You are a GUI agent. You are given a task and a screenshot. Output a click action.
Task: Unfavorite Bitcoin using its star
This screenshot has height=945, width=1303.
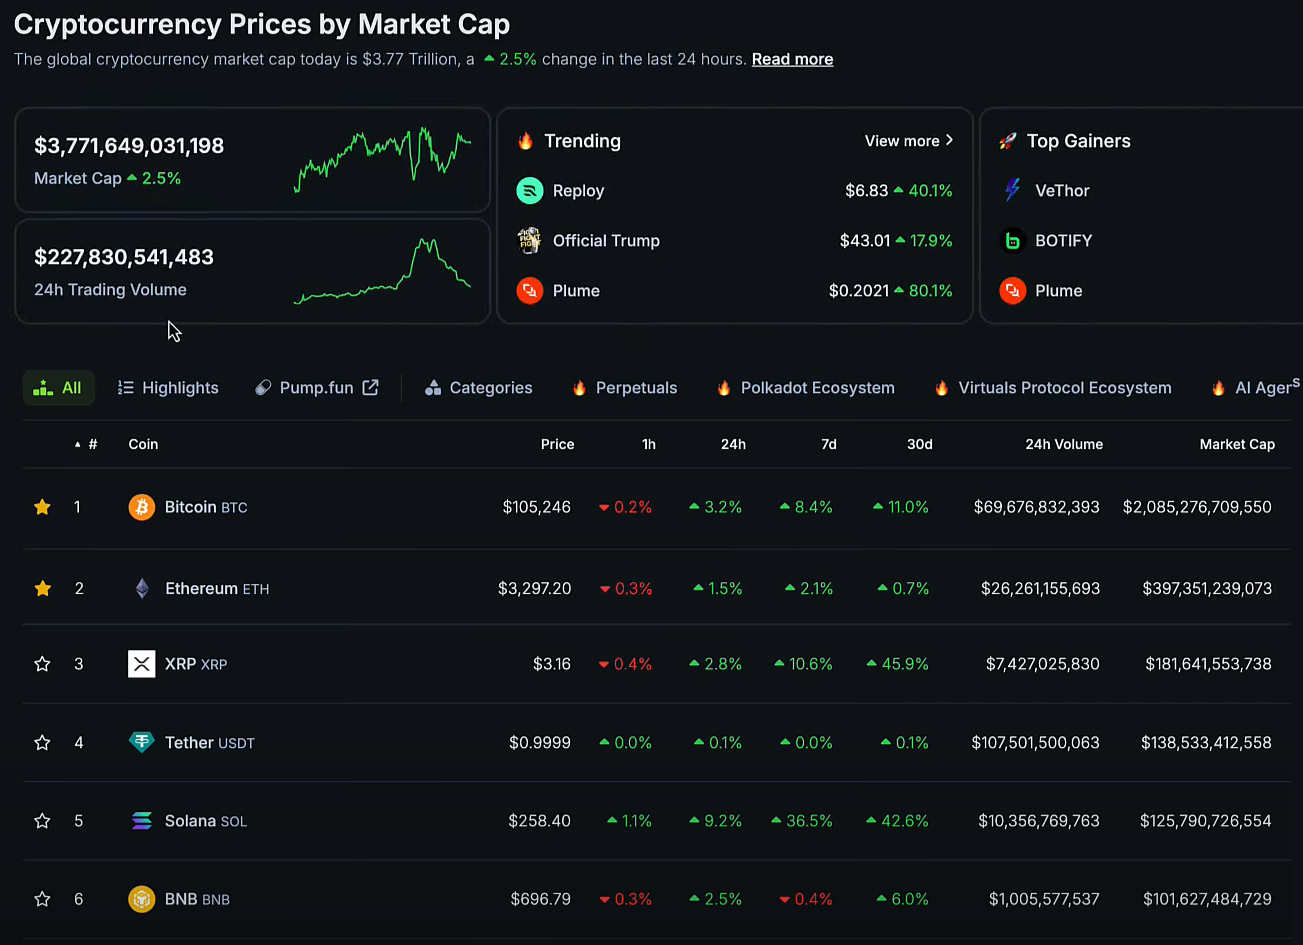[x=42, y=507]
